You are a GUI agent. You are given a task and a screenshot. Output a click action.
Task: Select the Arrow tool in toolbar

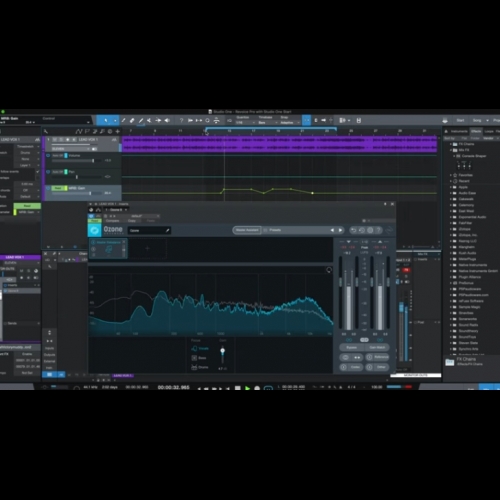pos(106,120)
